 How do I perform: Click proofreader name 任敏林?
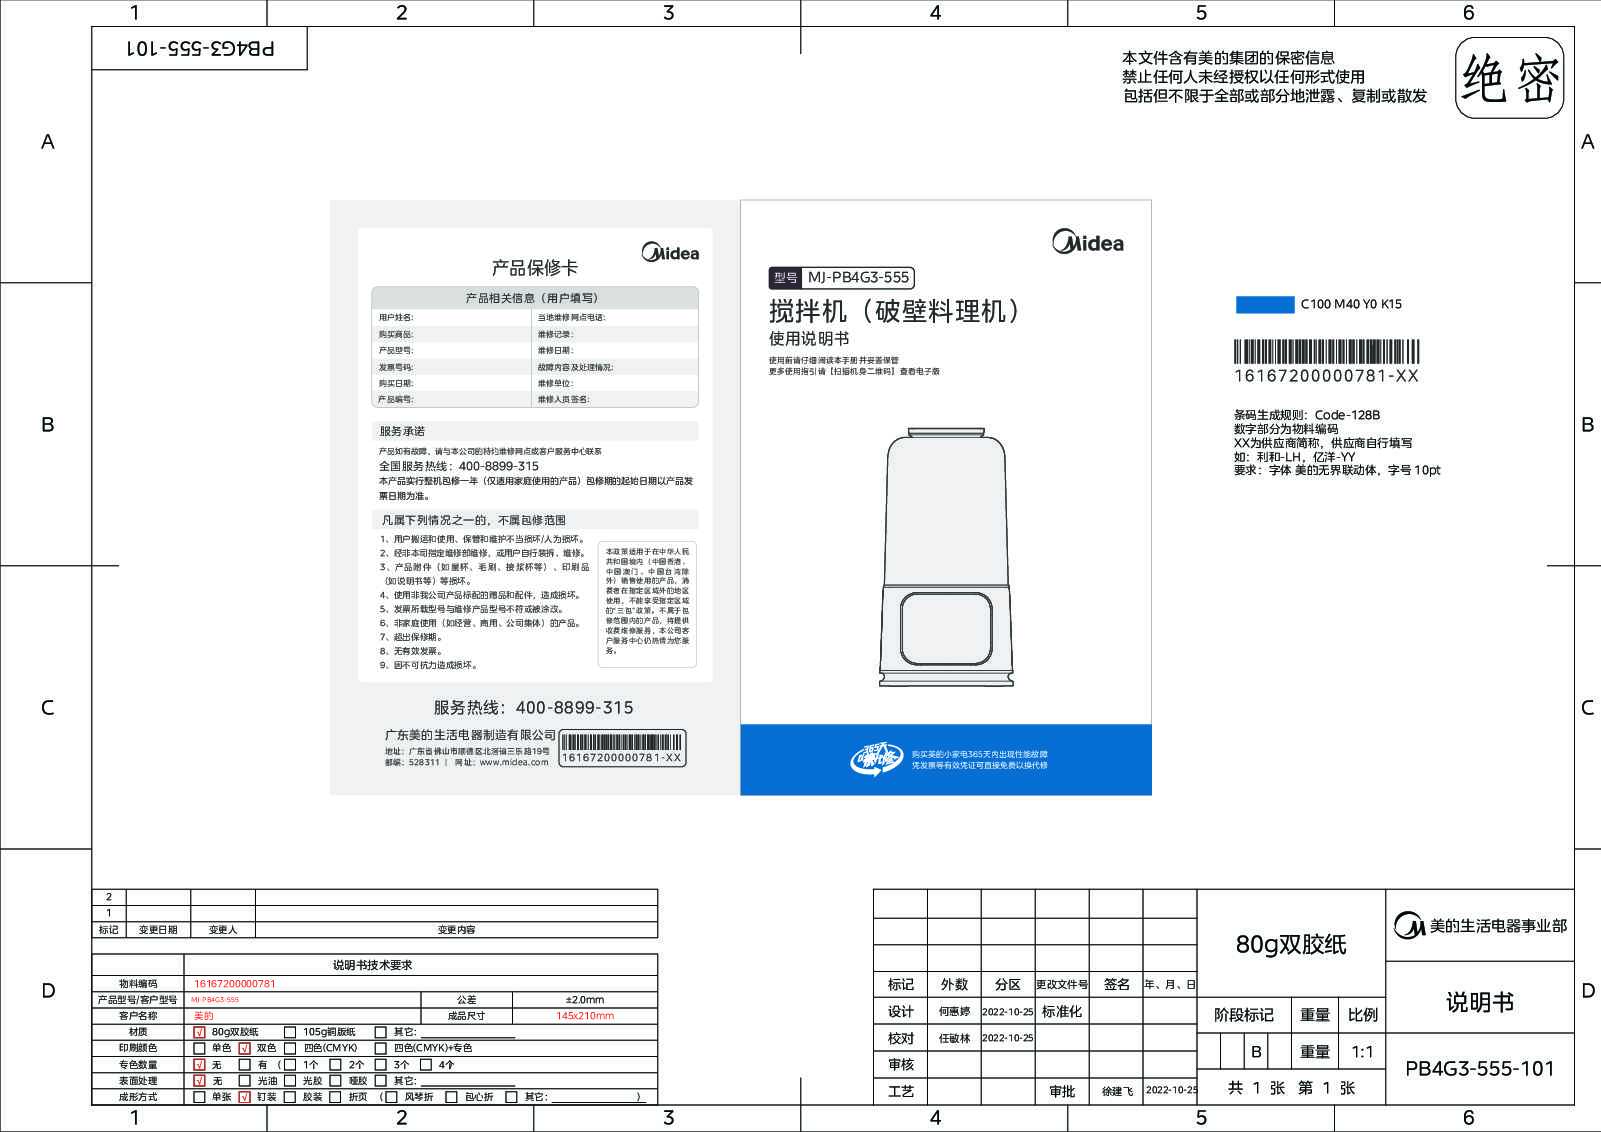954,1039
